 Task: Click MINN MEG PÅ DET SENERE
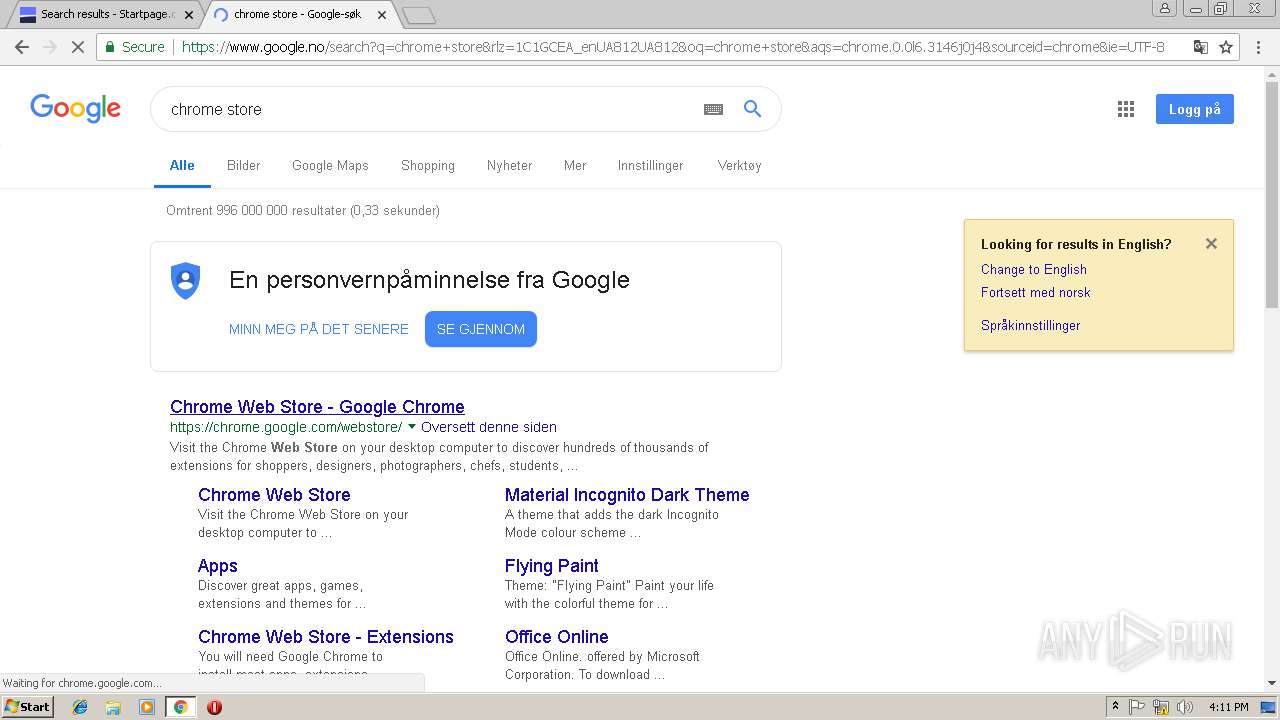[x=319, y=329]
